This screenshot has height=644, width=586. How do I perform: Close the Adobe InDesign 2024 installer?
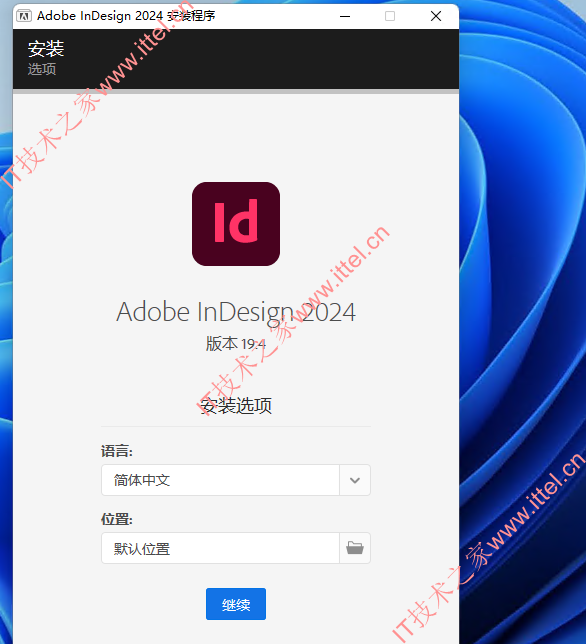(436, 16)
